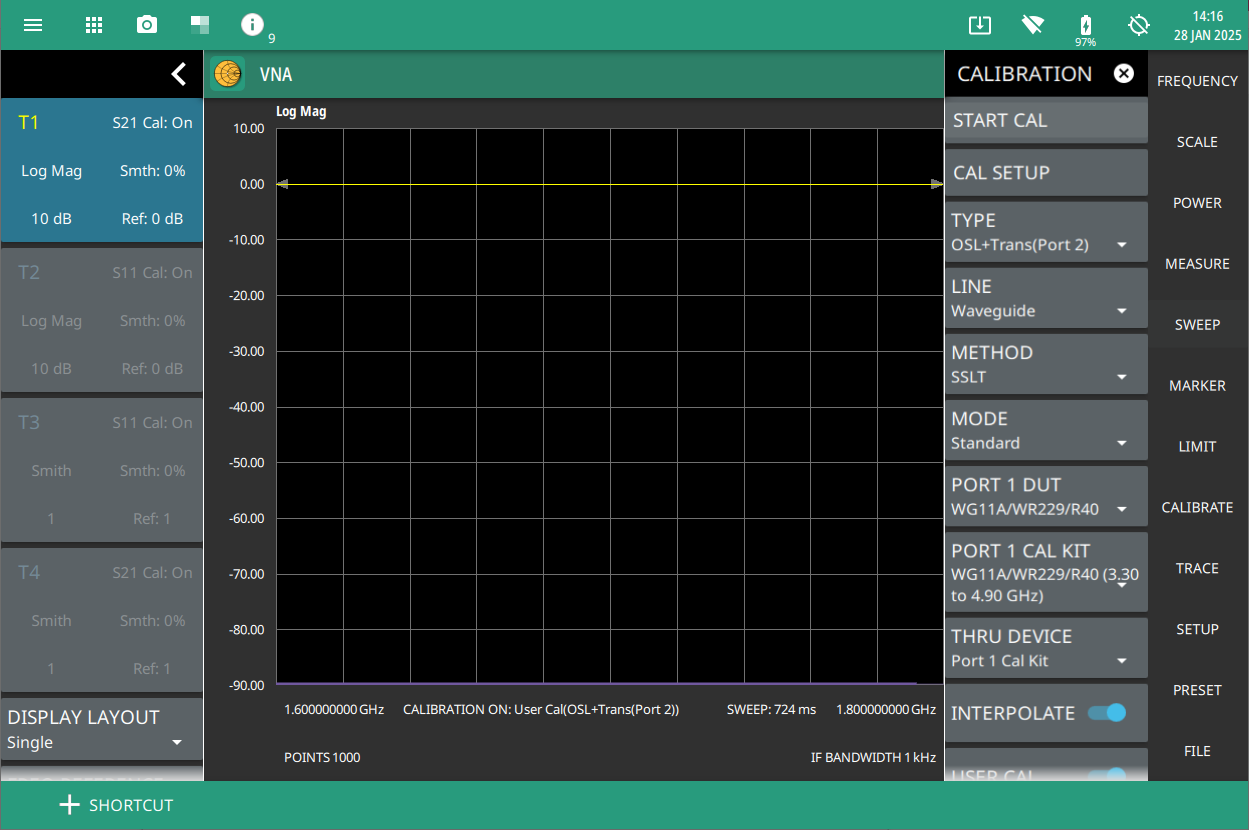Open the info notifications icon
This screenshot has height=830, width=1249.
coord(252,25)
